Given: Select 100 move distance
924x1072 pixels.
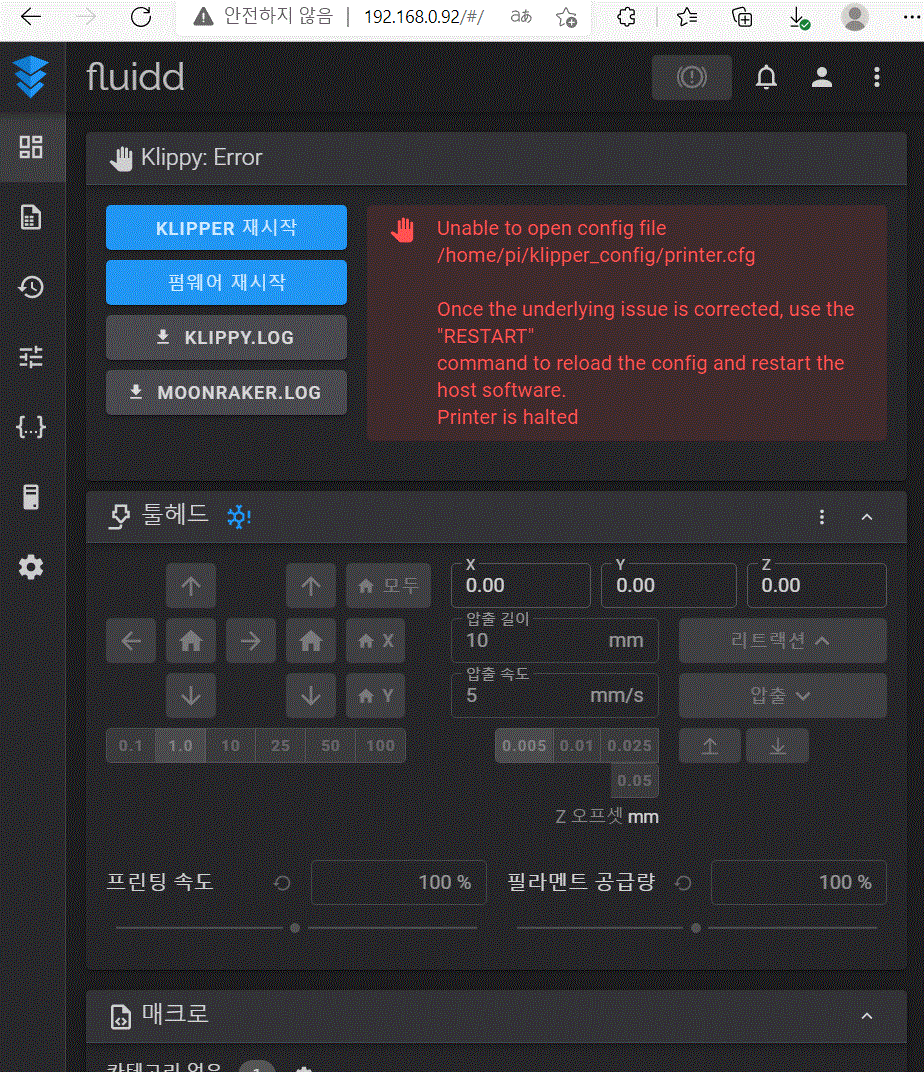Looking at the screenshot, I should [381, 746].
